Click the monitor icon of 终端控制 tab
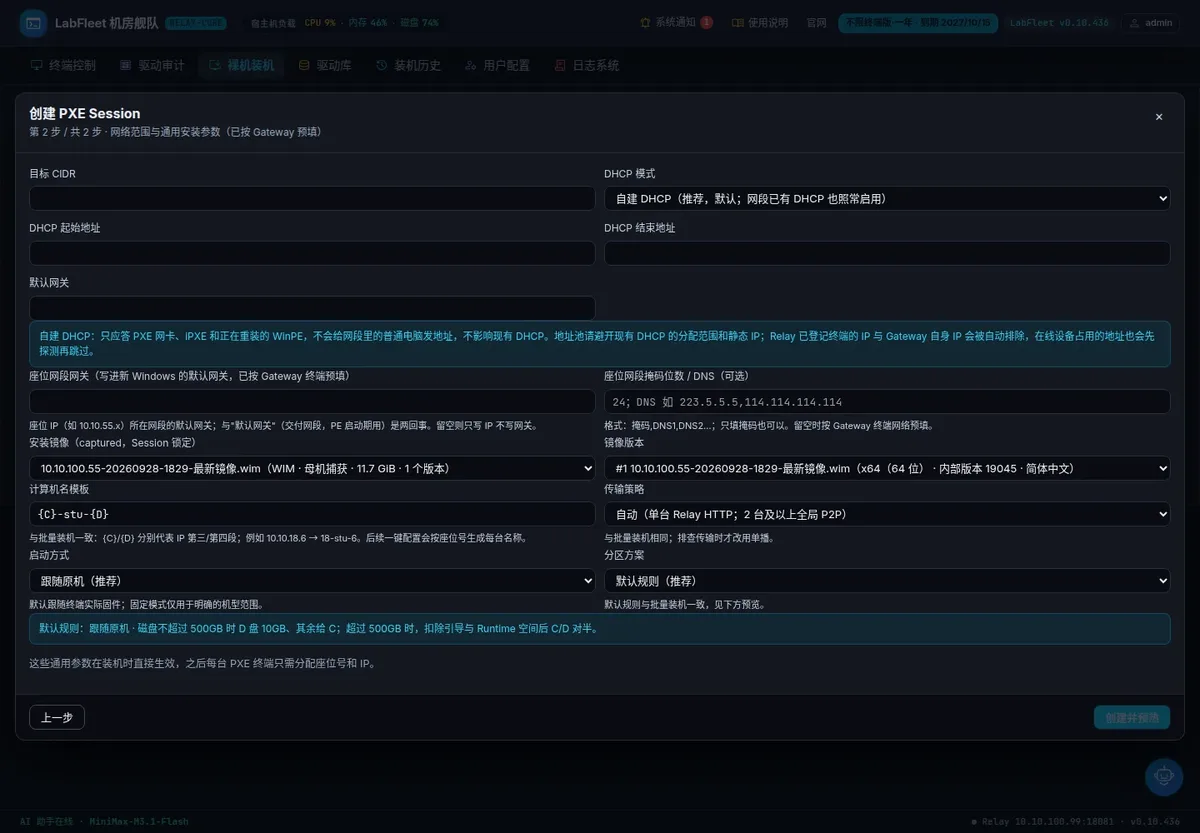Screen dimensions: 1200x833 [x=36, y=65]
